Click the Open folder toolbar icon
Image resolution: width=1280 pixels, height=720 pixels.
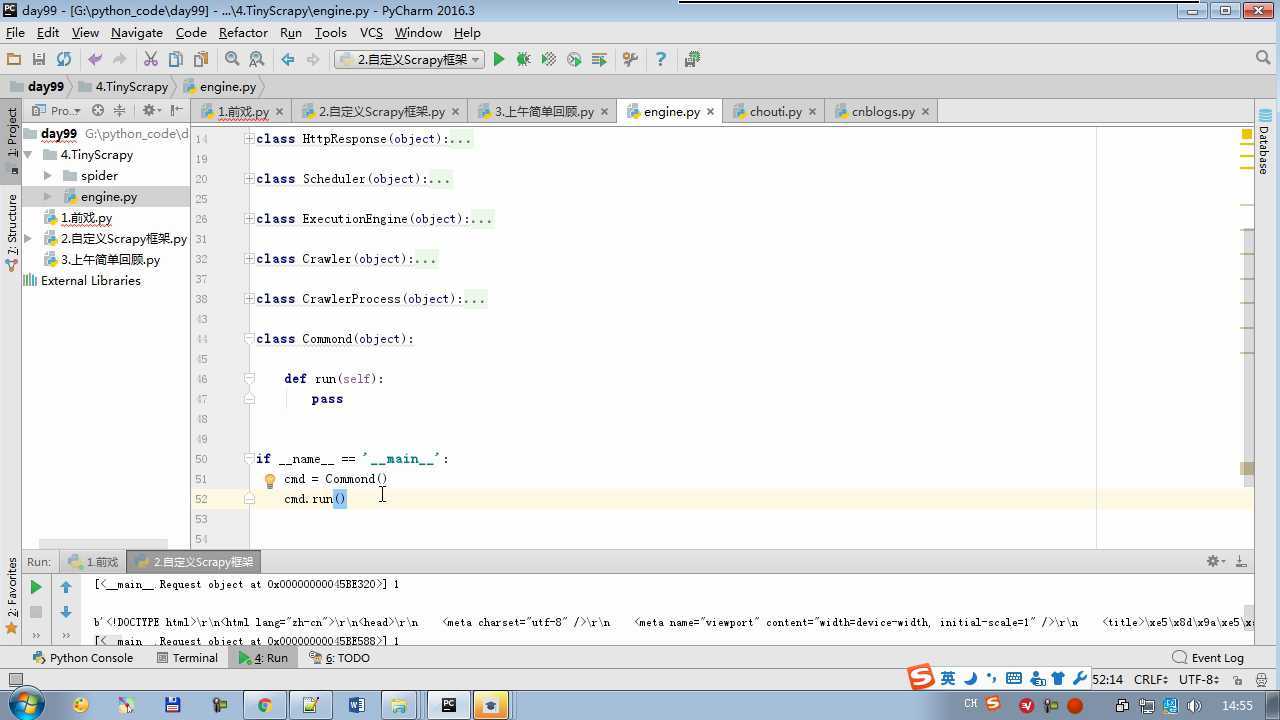[14, 60]
